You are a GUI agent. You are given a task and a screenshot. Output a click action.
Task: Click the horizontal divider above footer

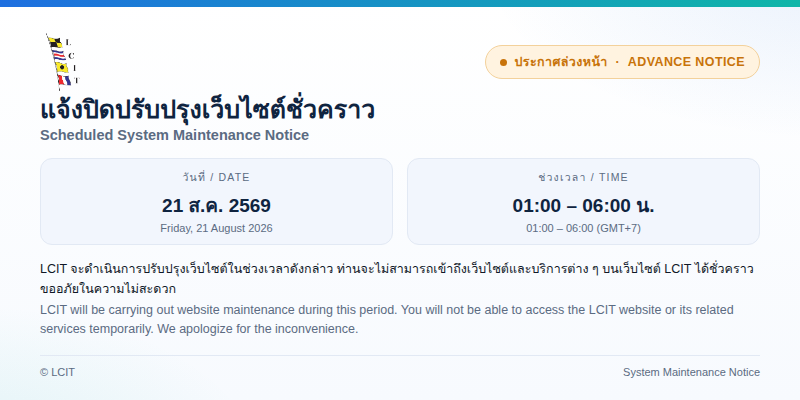point(400,355)
